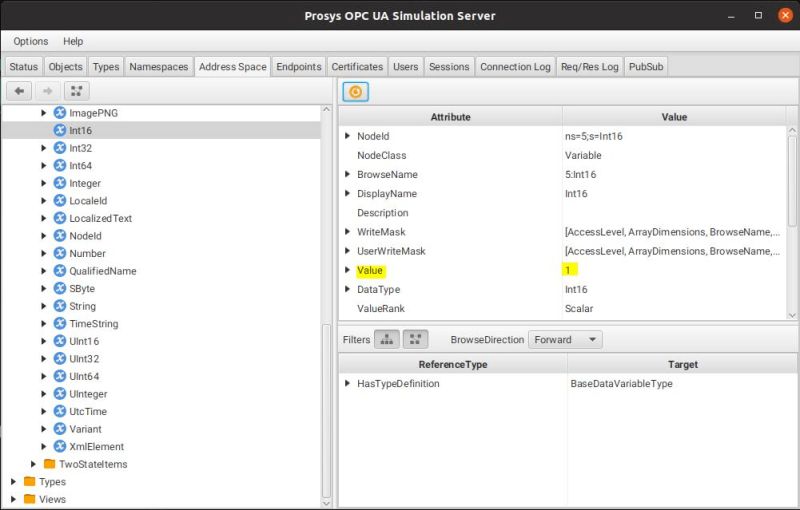Click the String variable node icon
Viewport: 800px width, 510px height.
coord(60,305)
